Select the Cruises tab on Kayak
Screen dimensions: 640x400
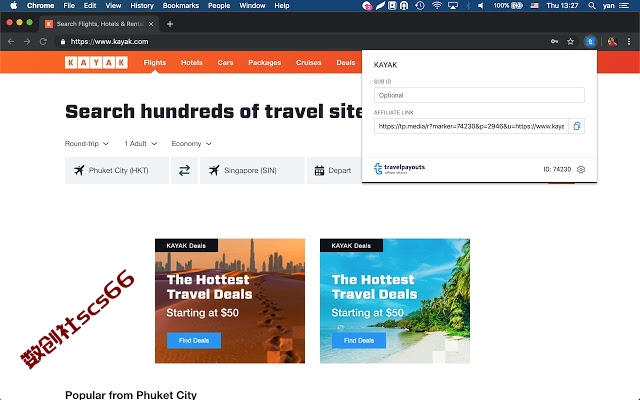click(309, 62)
